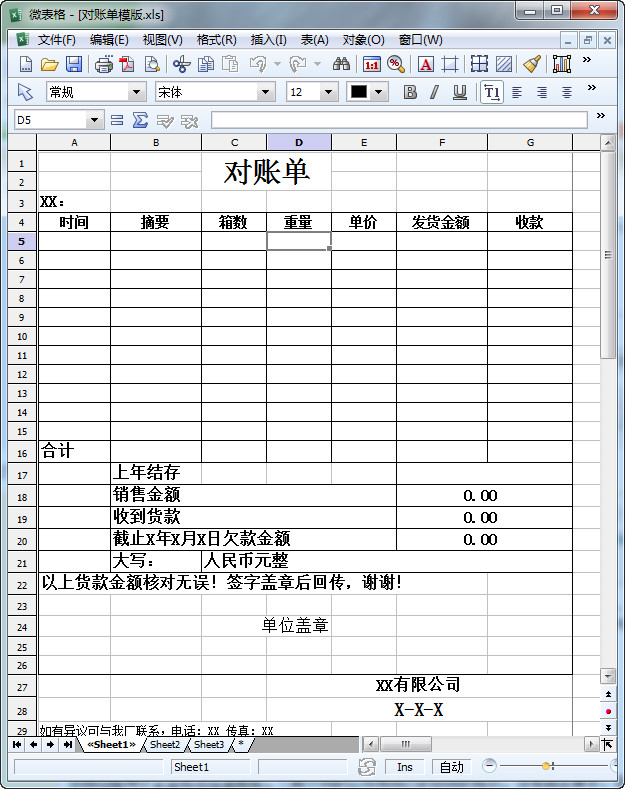Click the zoom slider handle in the status bar
The image size is (625, 789).
click(x=546, y=766)
